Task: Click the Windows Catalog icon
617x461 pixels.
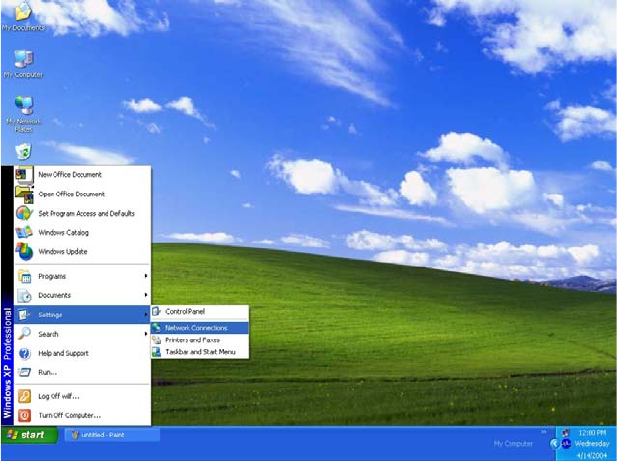Action: [24, 232]
